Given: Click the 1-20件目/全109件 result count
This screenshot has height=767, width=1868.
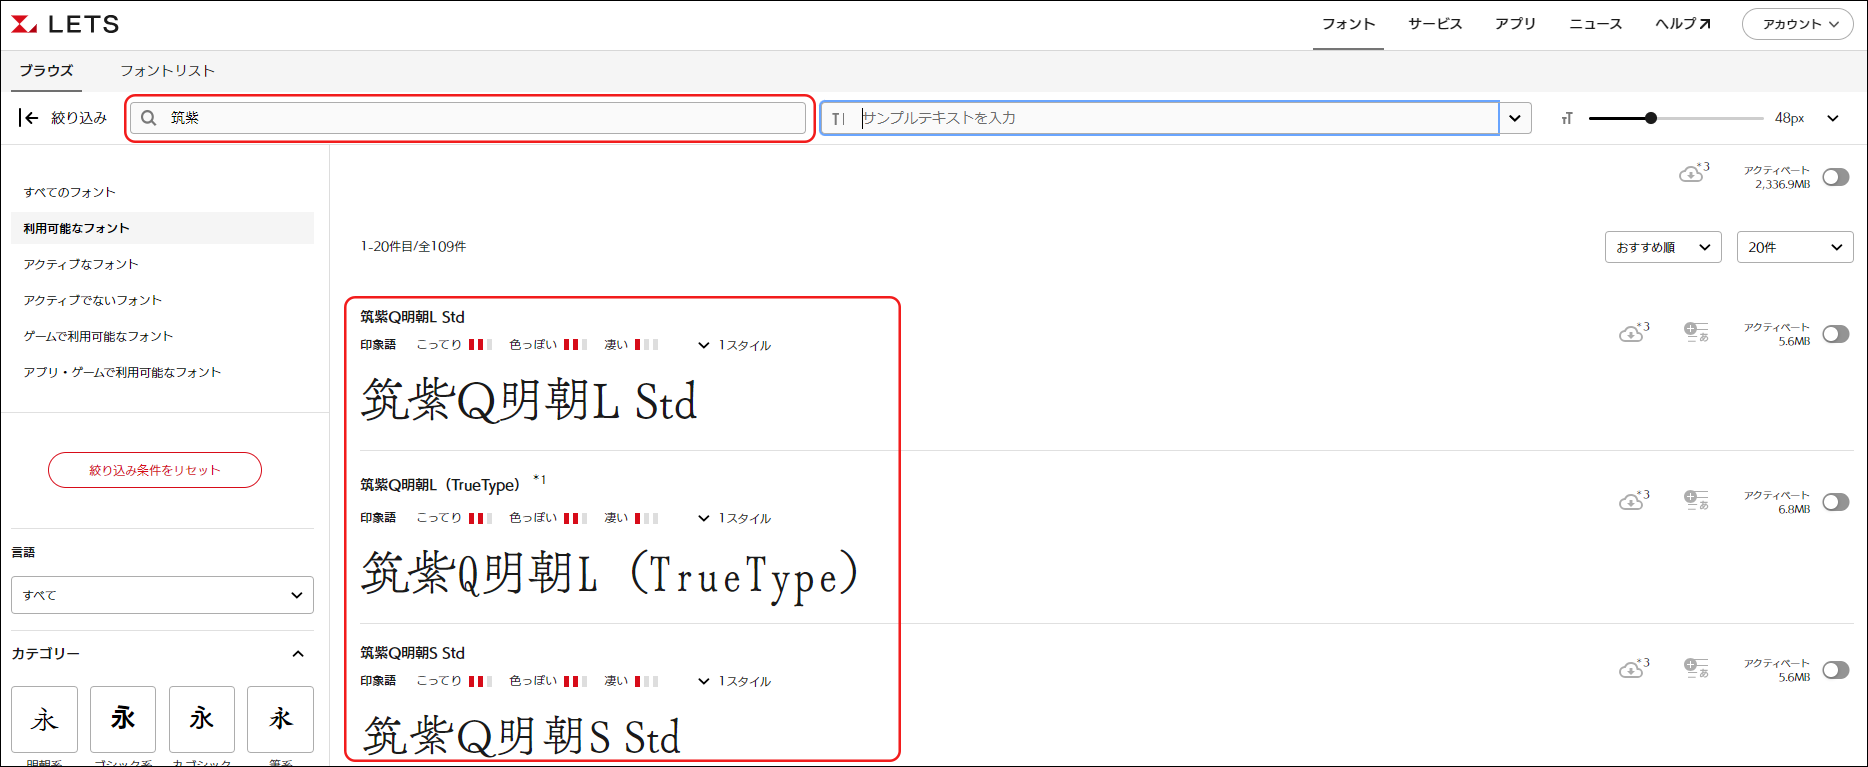Looking at the screenshot, I should [413, 246].
